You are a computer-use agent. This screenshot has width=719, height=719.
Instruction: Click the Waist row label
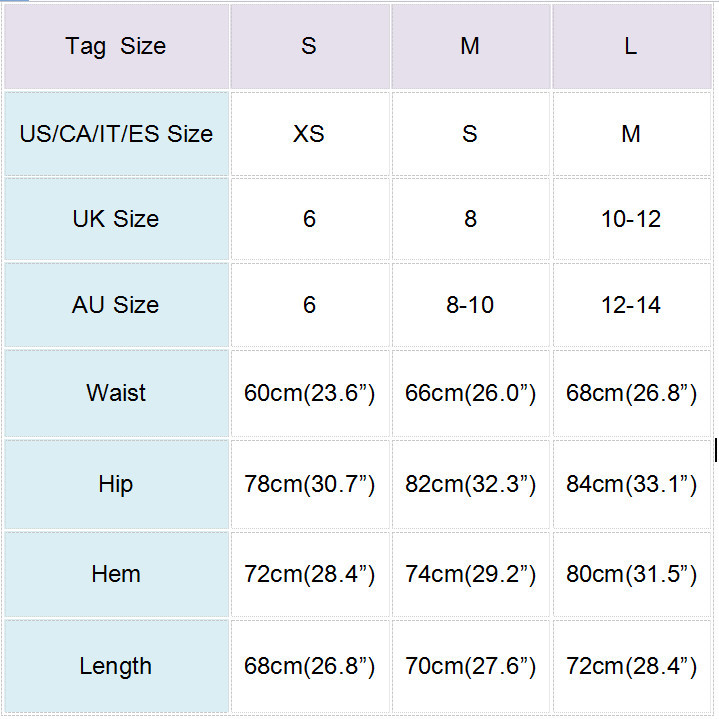click(x=116, y=393)
